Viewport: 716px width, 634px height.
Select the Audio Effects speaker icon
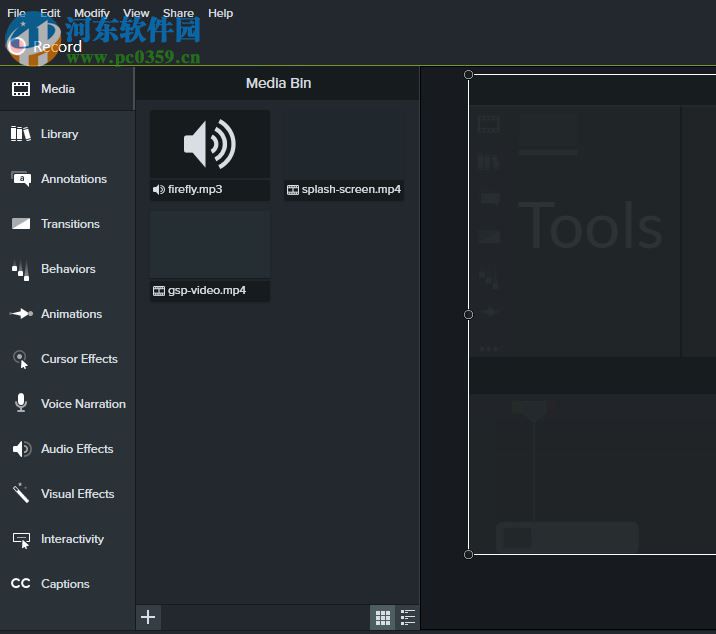click(x=21, y=449)
